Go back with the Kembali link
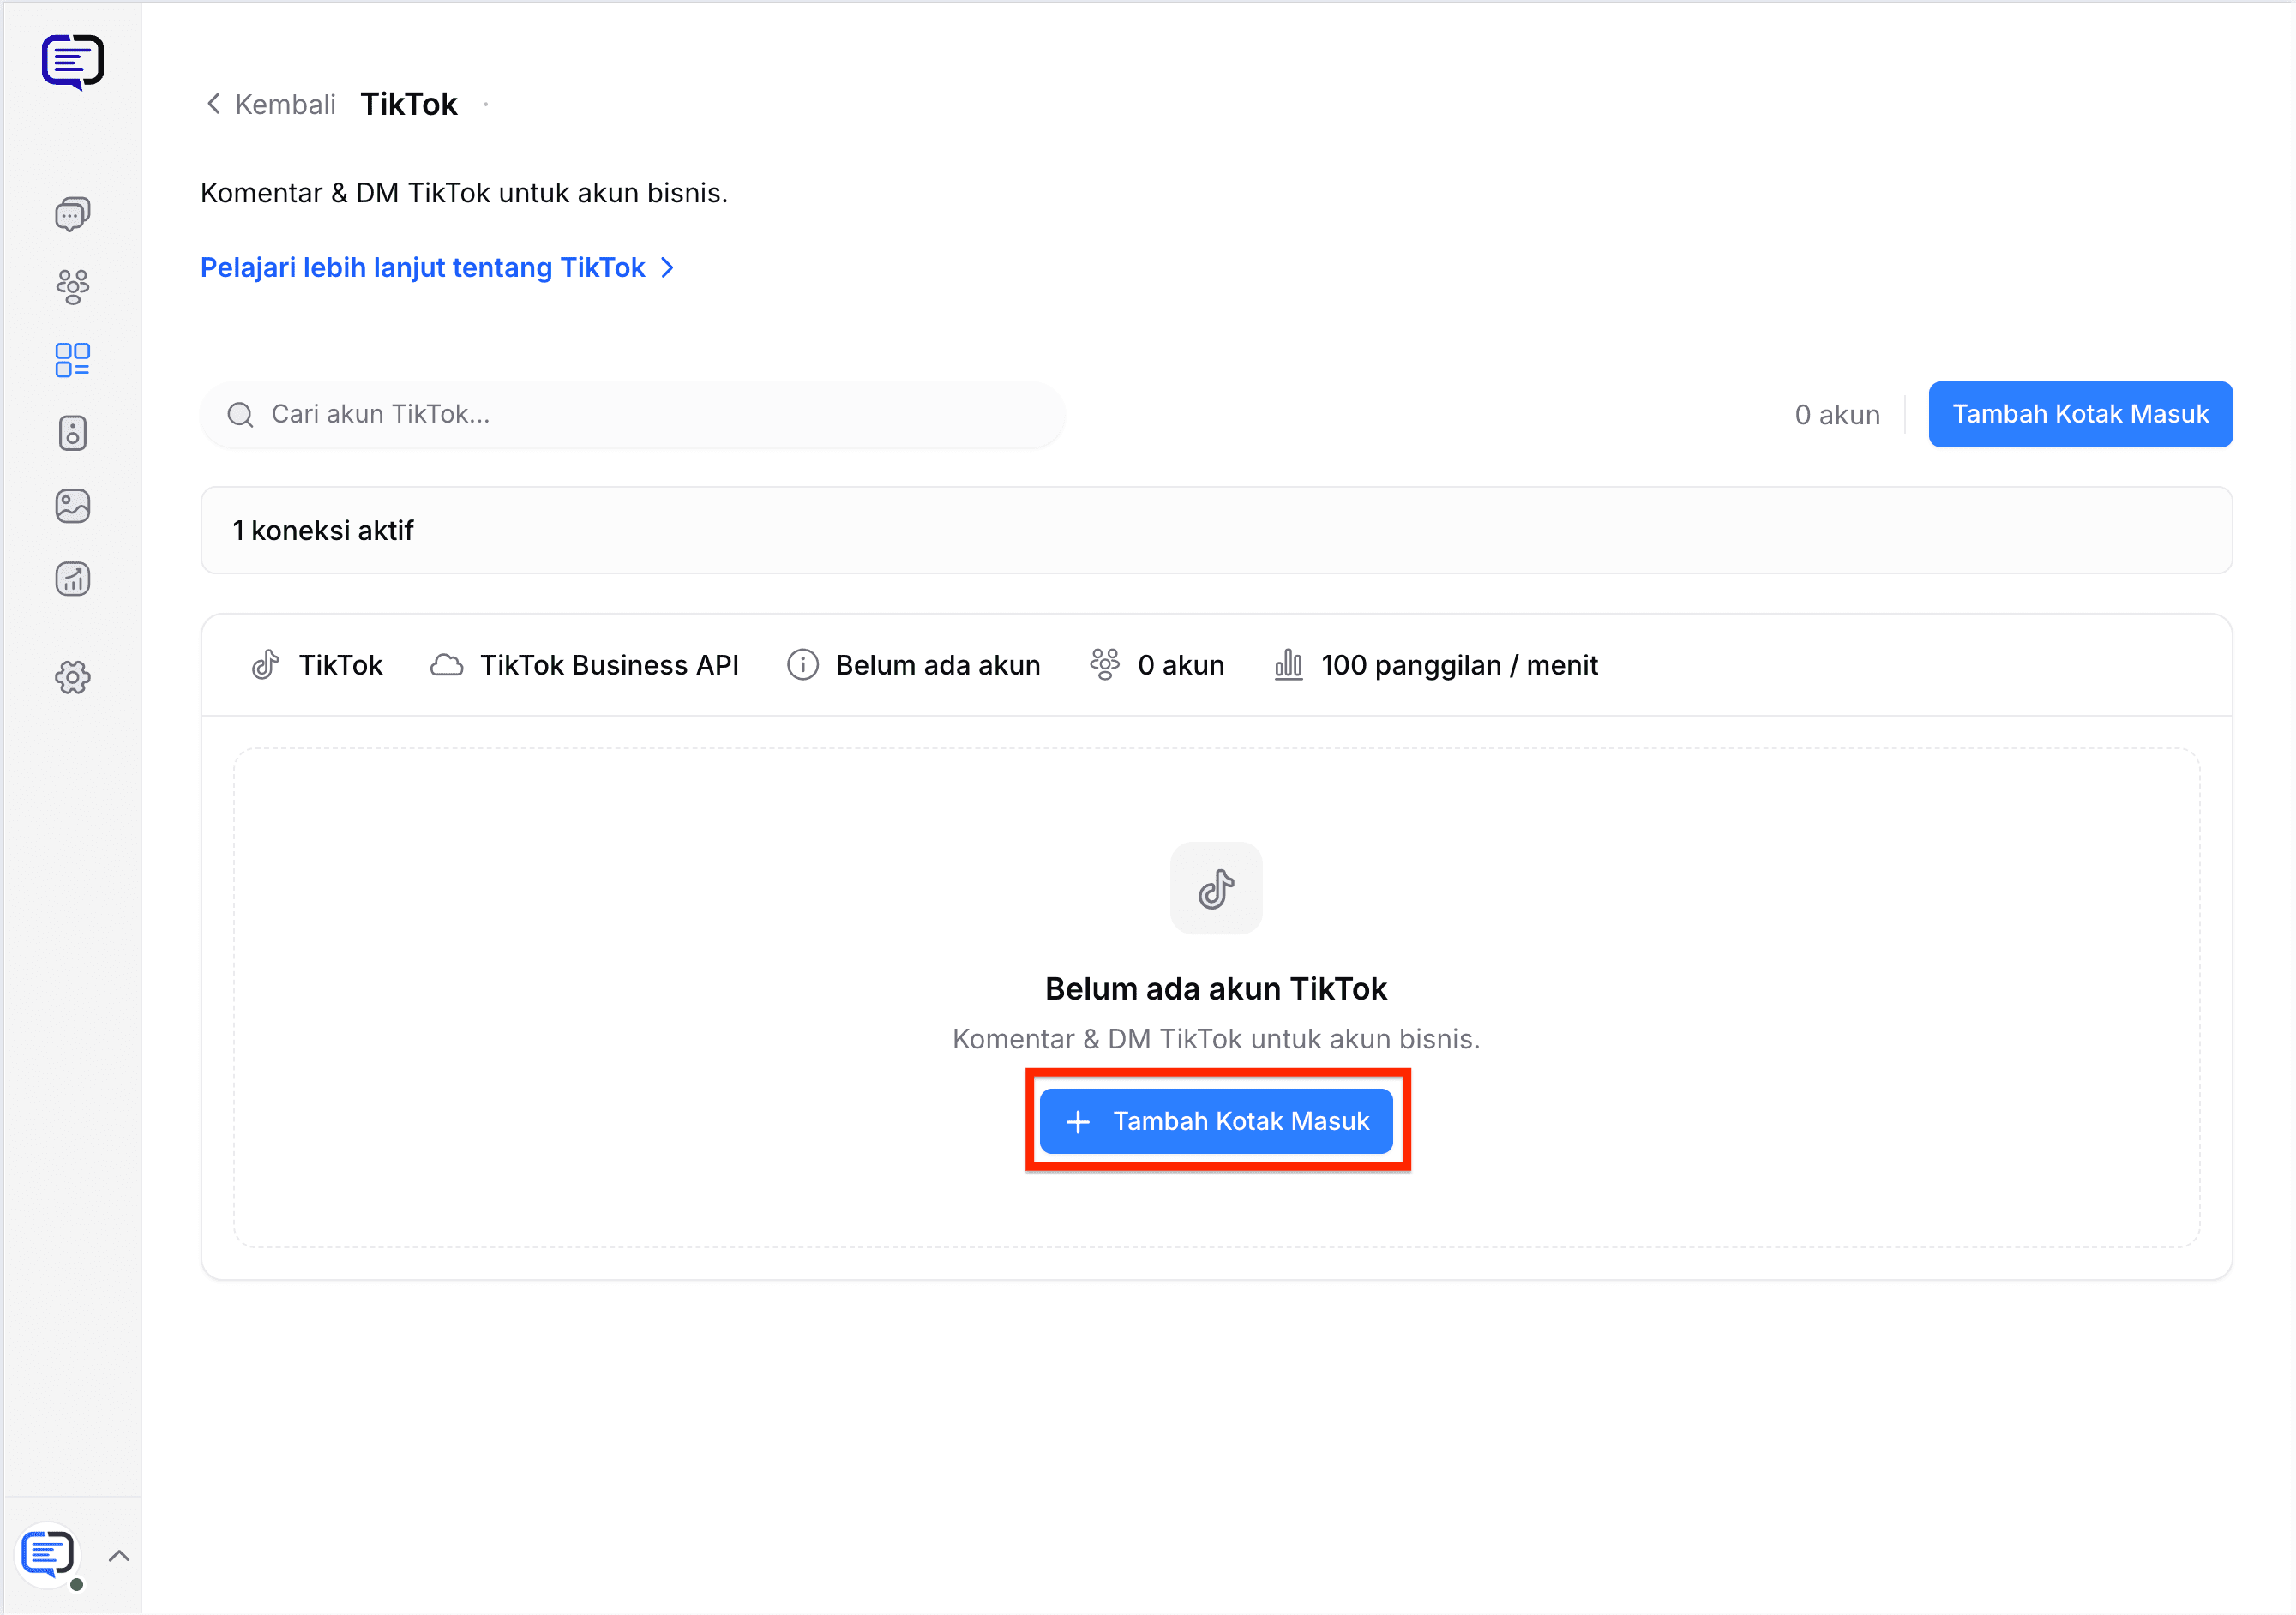Screen dimensions: 2296x1615 [x=271, y=104]
